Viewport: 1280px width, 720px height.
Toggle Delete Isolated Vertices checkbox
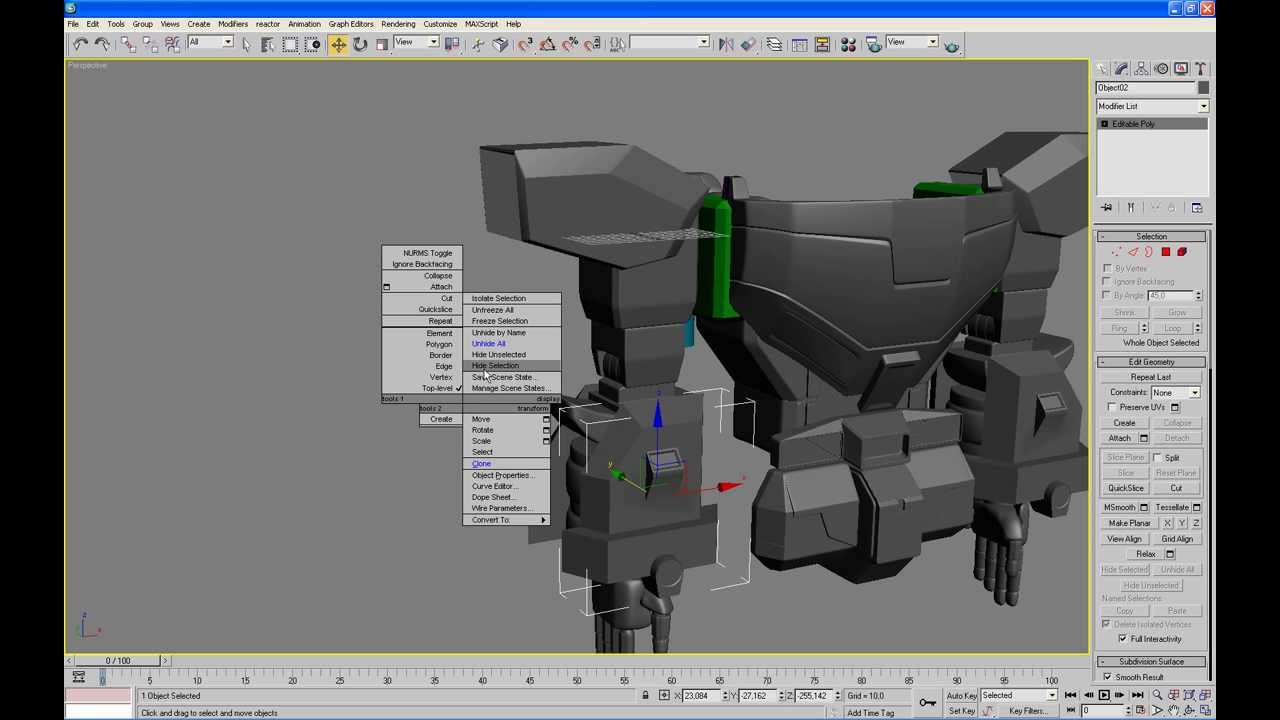tap(1106, 624)
